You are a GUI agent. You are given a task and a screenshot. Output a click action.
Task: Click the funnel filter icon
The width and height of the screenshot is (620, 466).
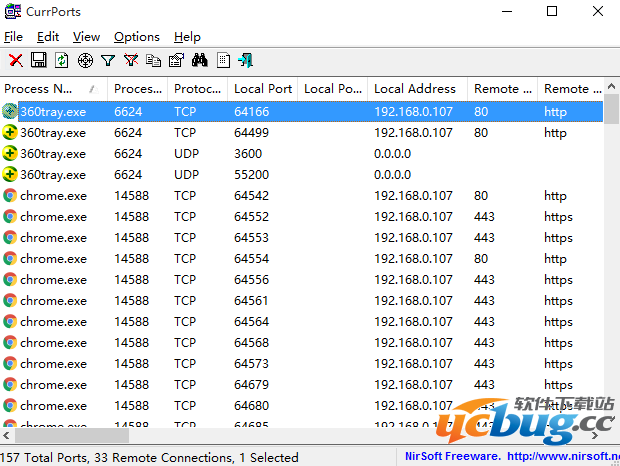click(x=108, y=61)
